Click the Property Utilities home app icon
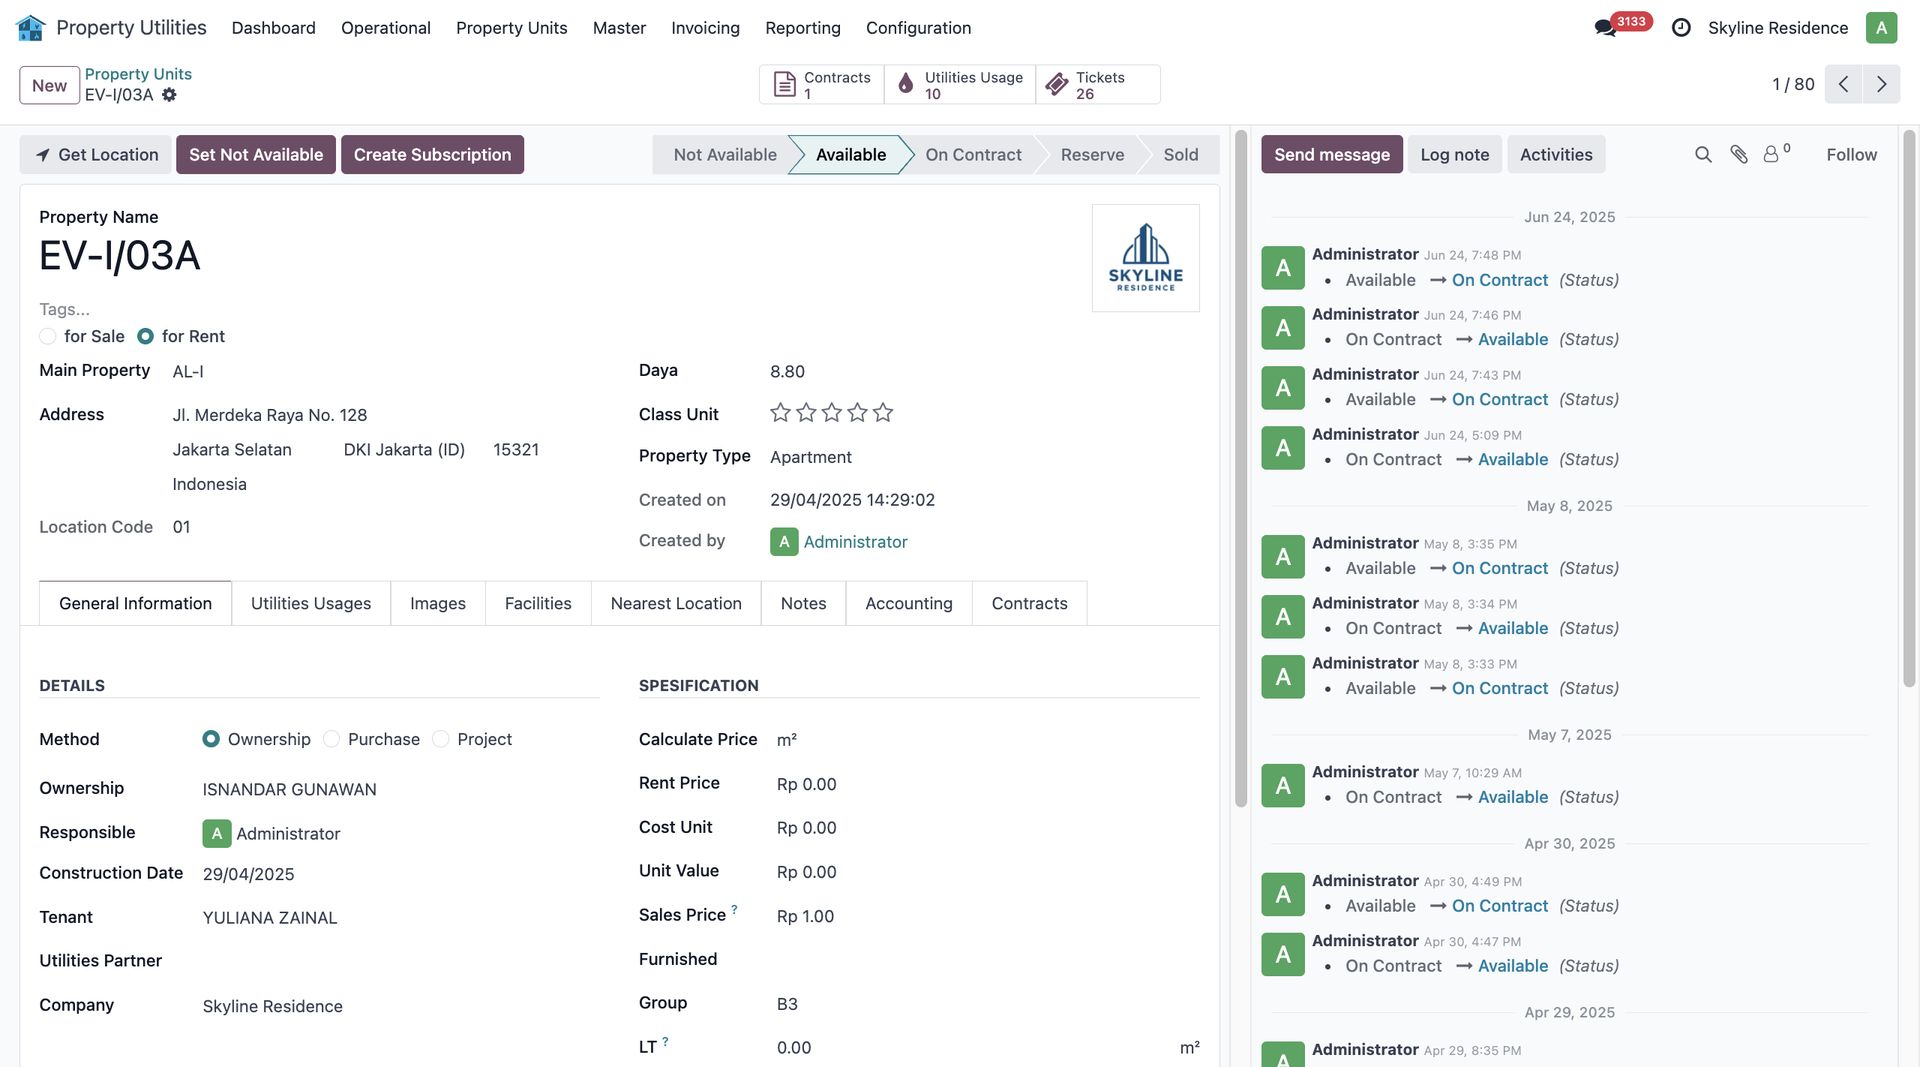The image size is (1920, 1067). (x=30, y=28)
